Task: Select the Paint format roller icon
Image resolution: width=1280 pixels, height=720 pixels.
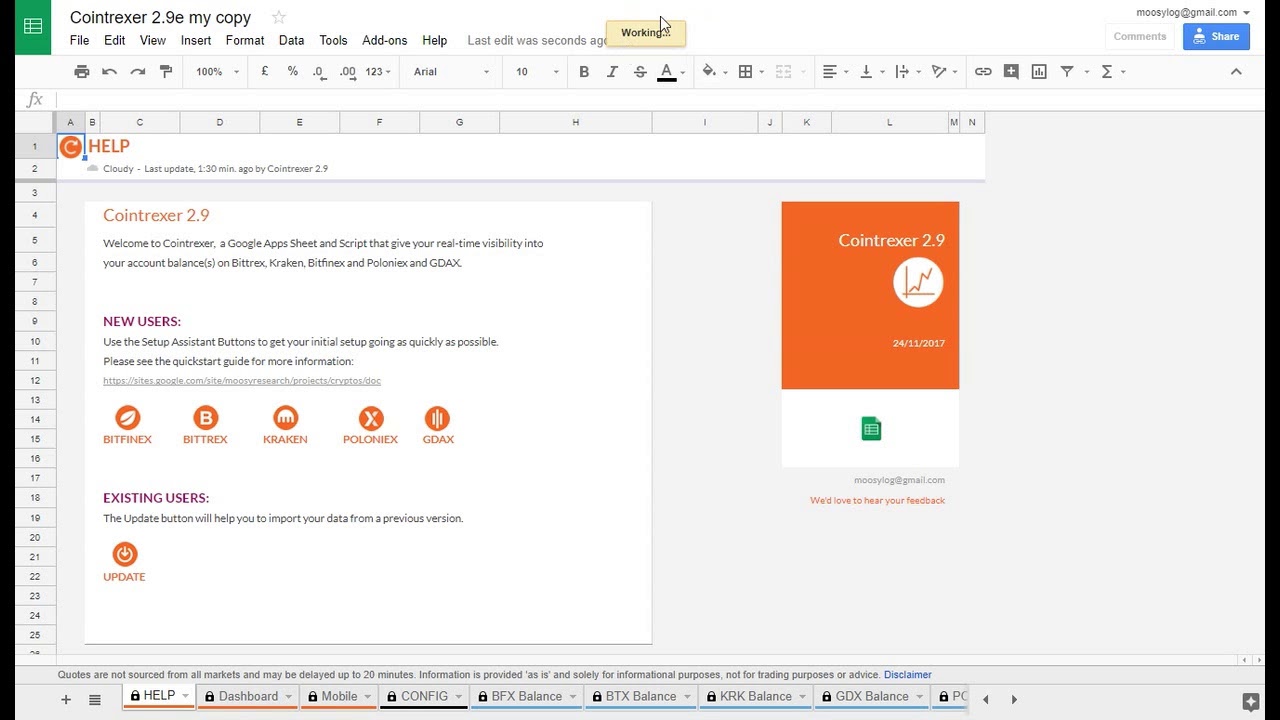Action: 166,72
